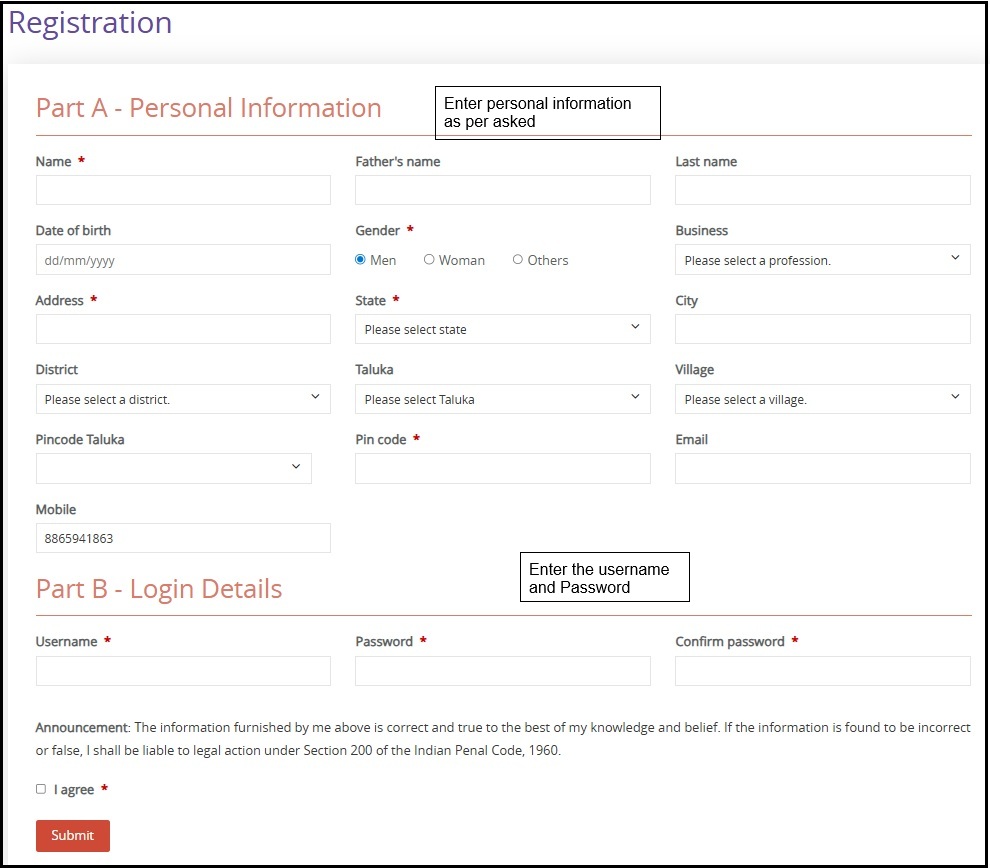The height and width of the screenshot is (868, 990).
Task: Open the District dropdown list
Action: point(183,399)
